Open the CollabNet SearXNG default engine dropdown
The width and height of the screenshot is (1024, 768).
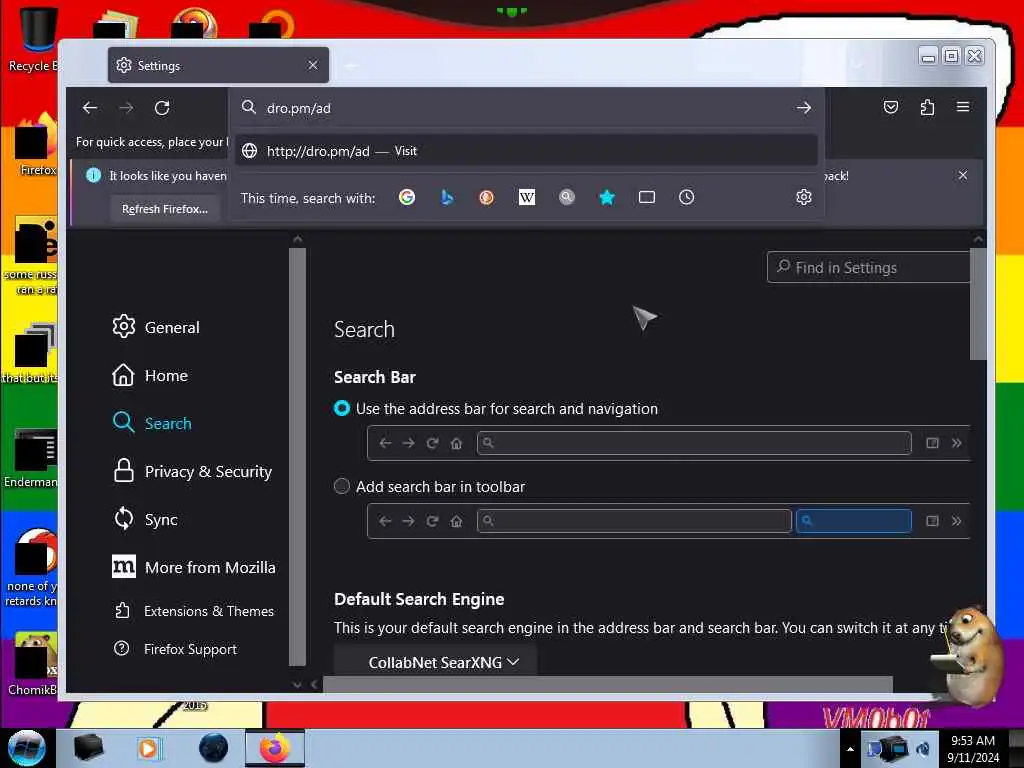tap(436, 662)
